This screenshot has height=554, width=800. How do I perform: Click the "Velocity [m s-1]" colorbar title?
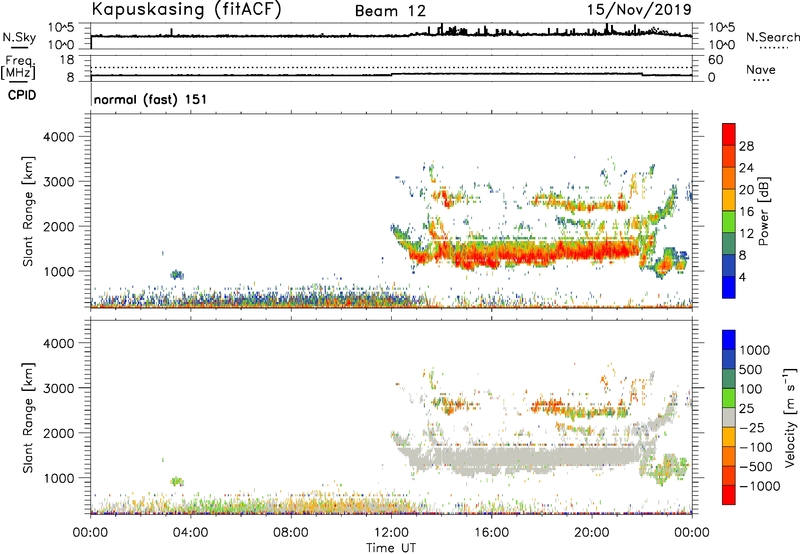790,417
